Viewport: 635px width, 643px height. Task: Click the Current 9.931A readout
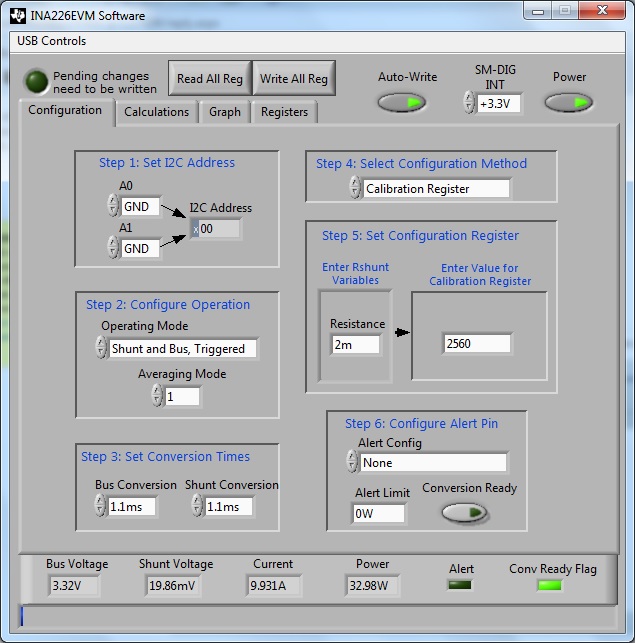click(x=274, y=585)
